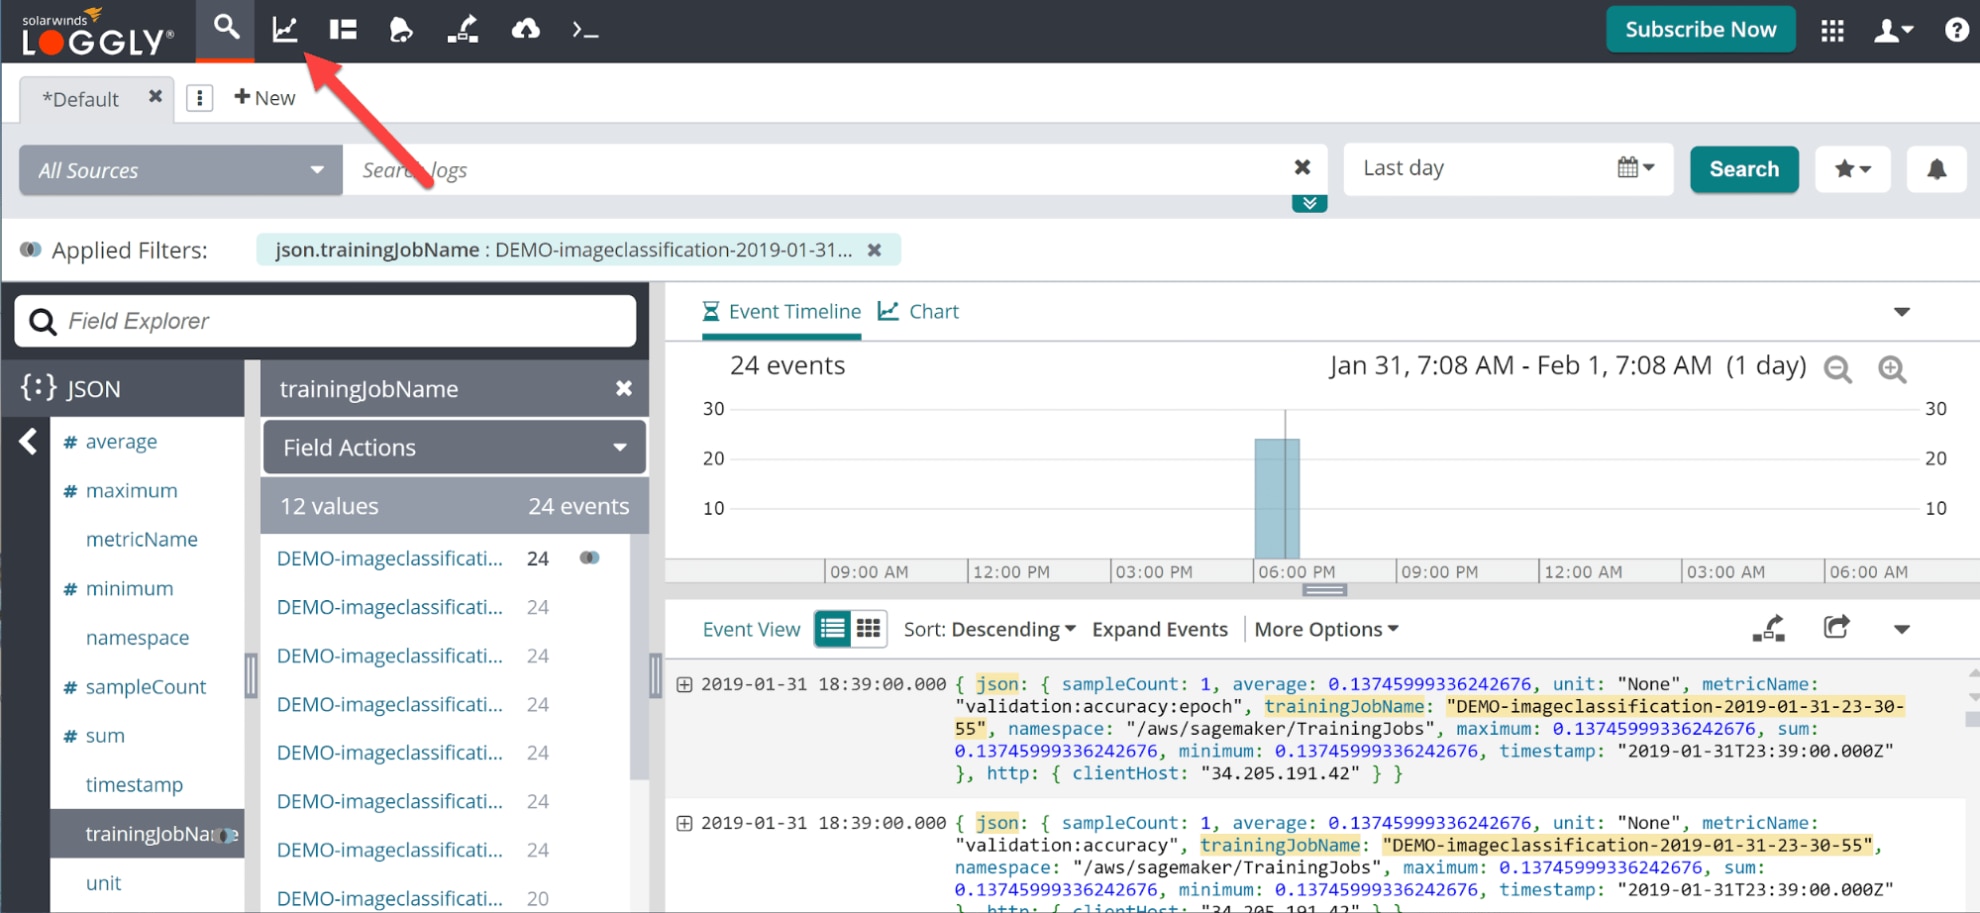Toggle the switch next to the first DEMO-imageclassification value
Viewport: 1980px width, 913px height.
pyautogui.click(x=589, y=558)
